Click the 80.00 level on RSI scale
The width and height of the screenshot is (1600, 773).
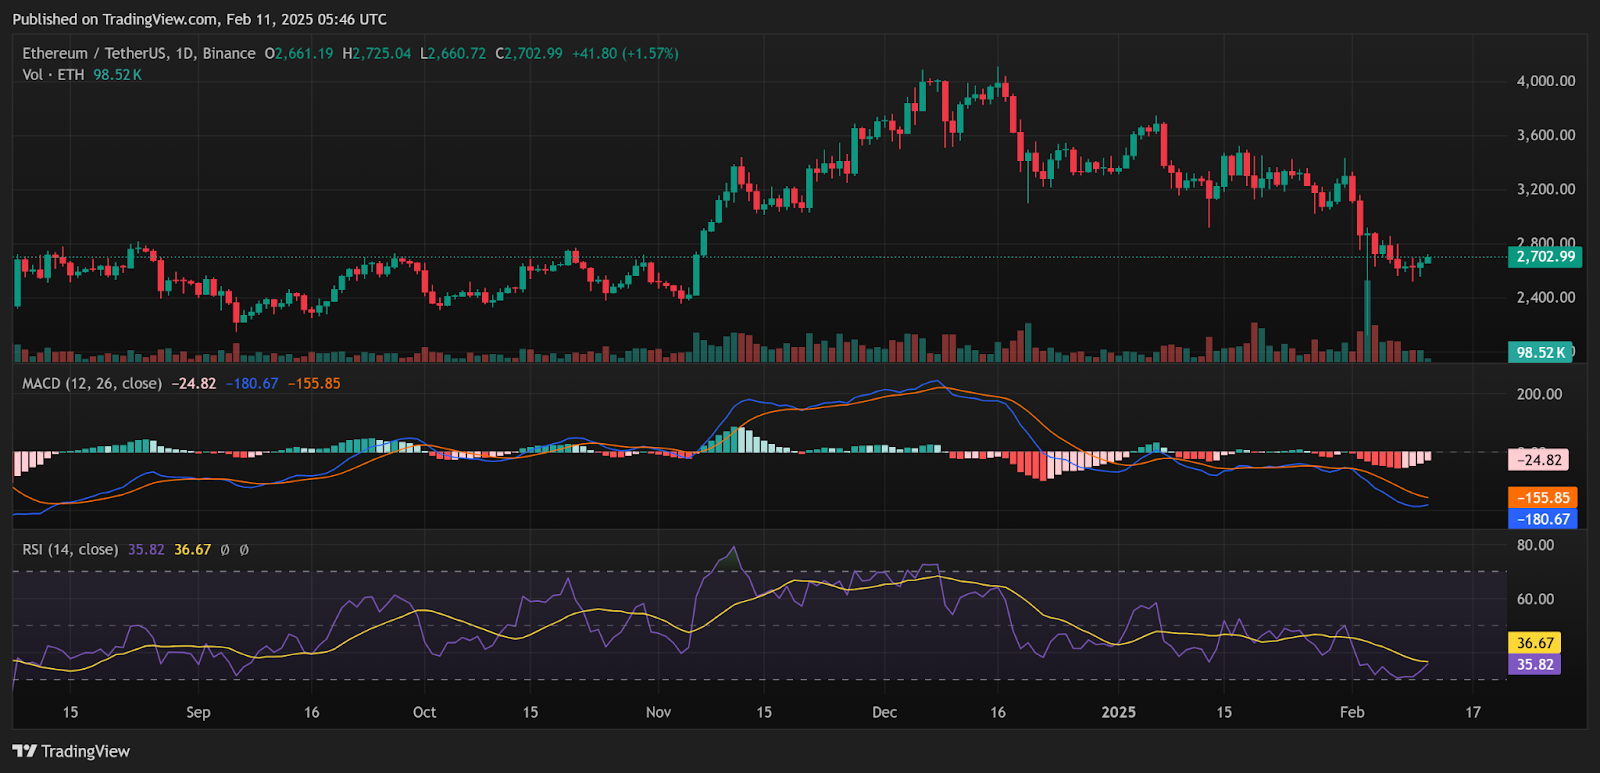1535,545
